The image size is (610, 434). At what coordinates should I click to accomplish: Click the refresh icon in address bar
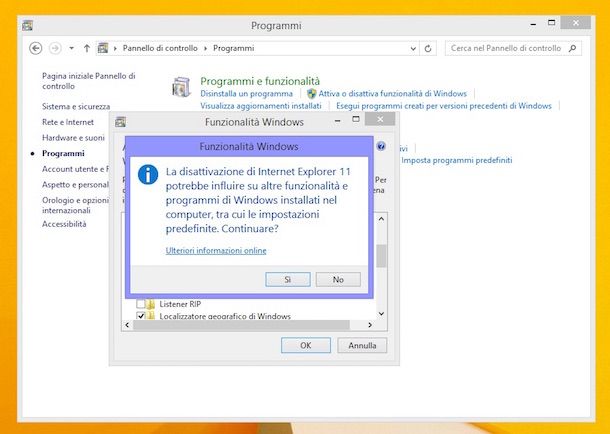click(x=428, y=49)
